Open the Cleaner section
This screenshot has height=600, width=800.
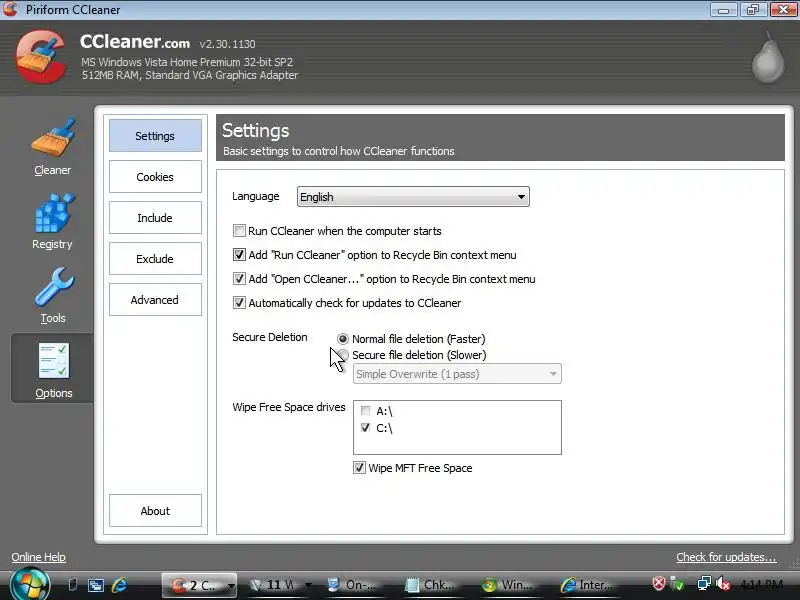(53, 147)
